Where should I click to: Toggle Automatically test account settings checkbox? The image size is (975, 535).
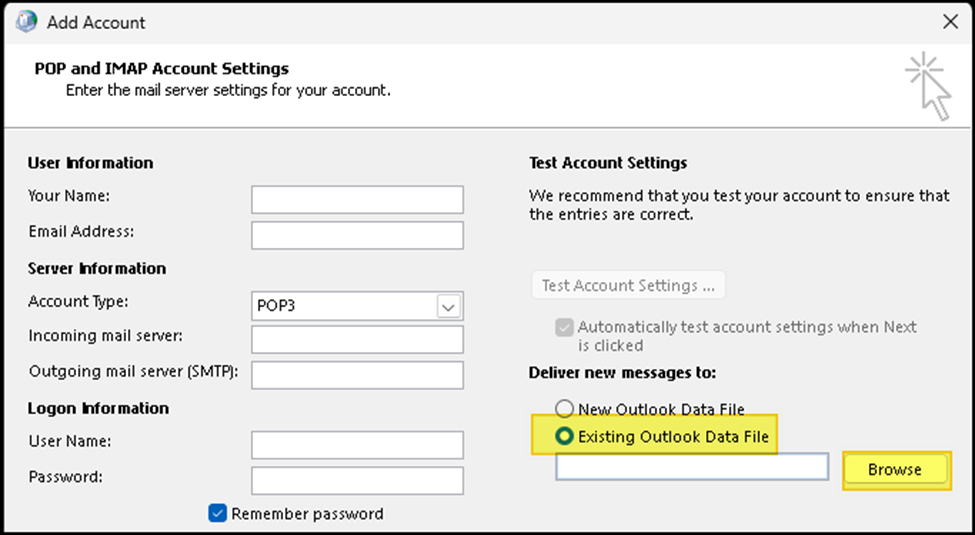coord(564,327)
